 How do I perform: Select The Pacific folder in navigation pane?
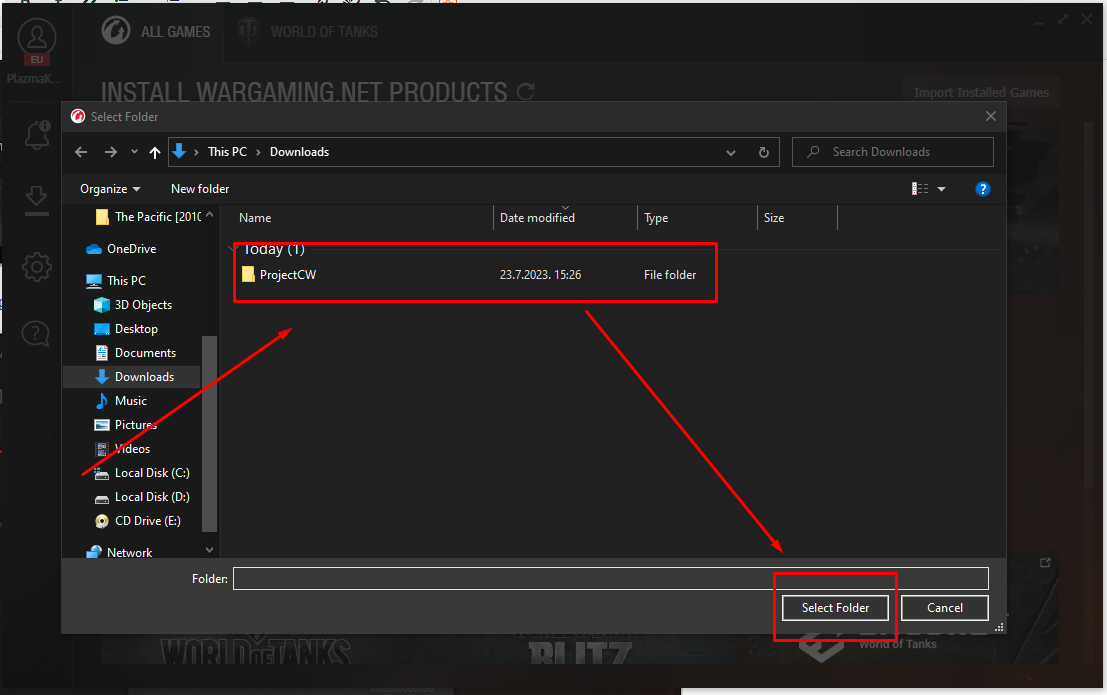pyautogui.click(x=148, y=217)
